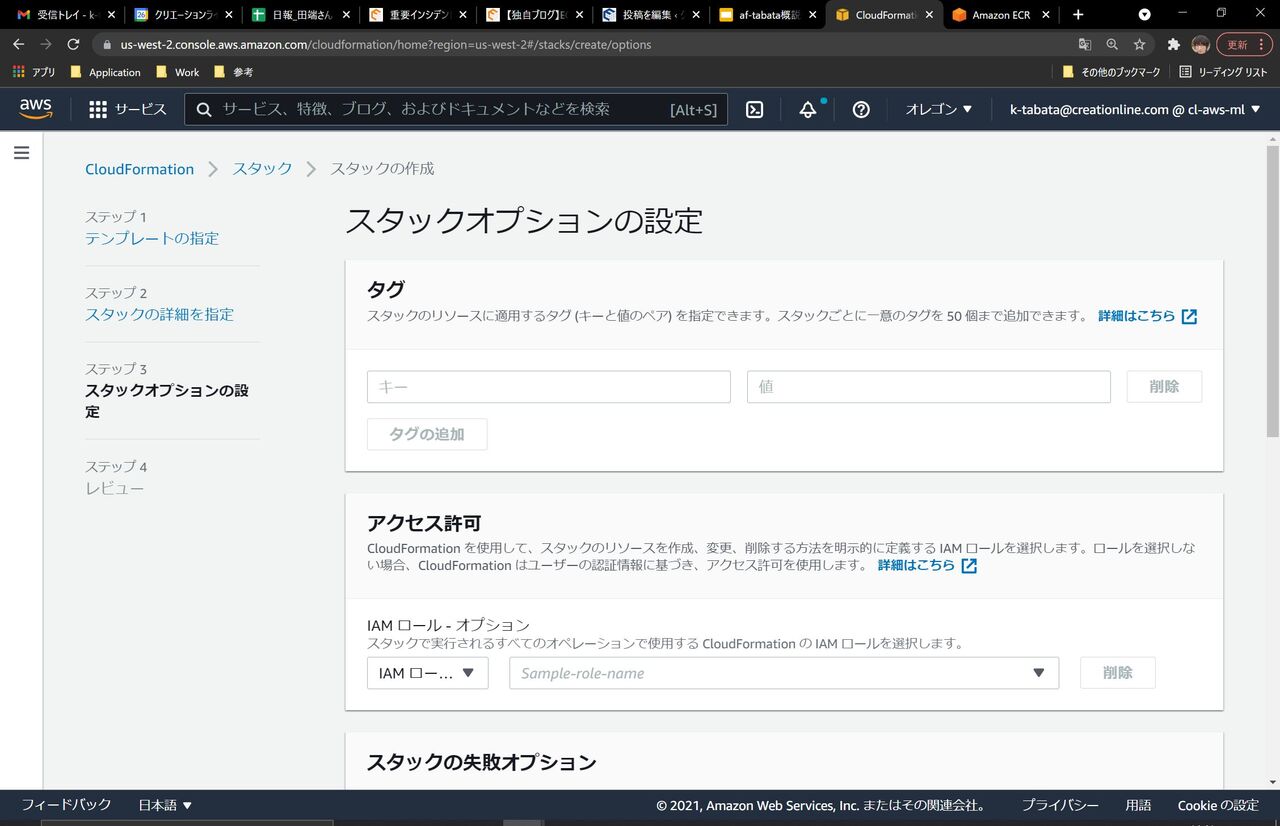Open the IAM ロー type dropdown

[428, 673]
